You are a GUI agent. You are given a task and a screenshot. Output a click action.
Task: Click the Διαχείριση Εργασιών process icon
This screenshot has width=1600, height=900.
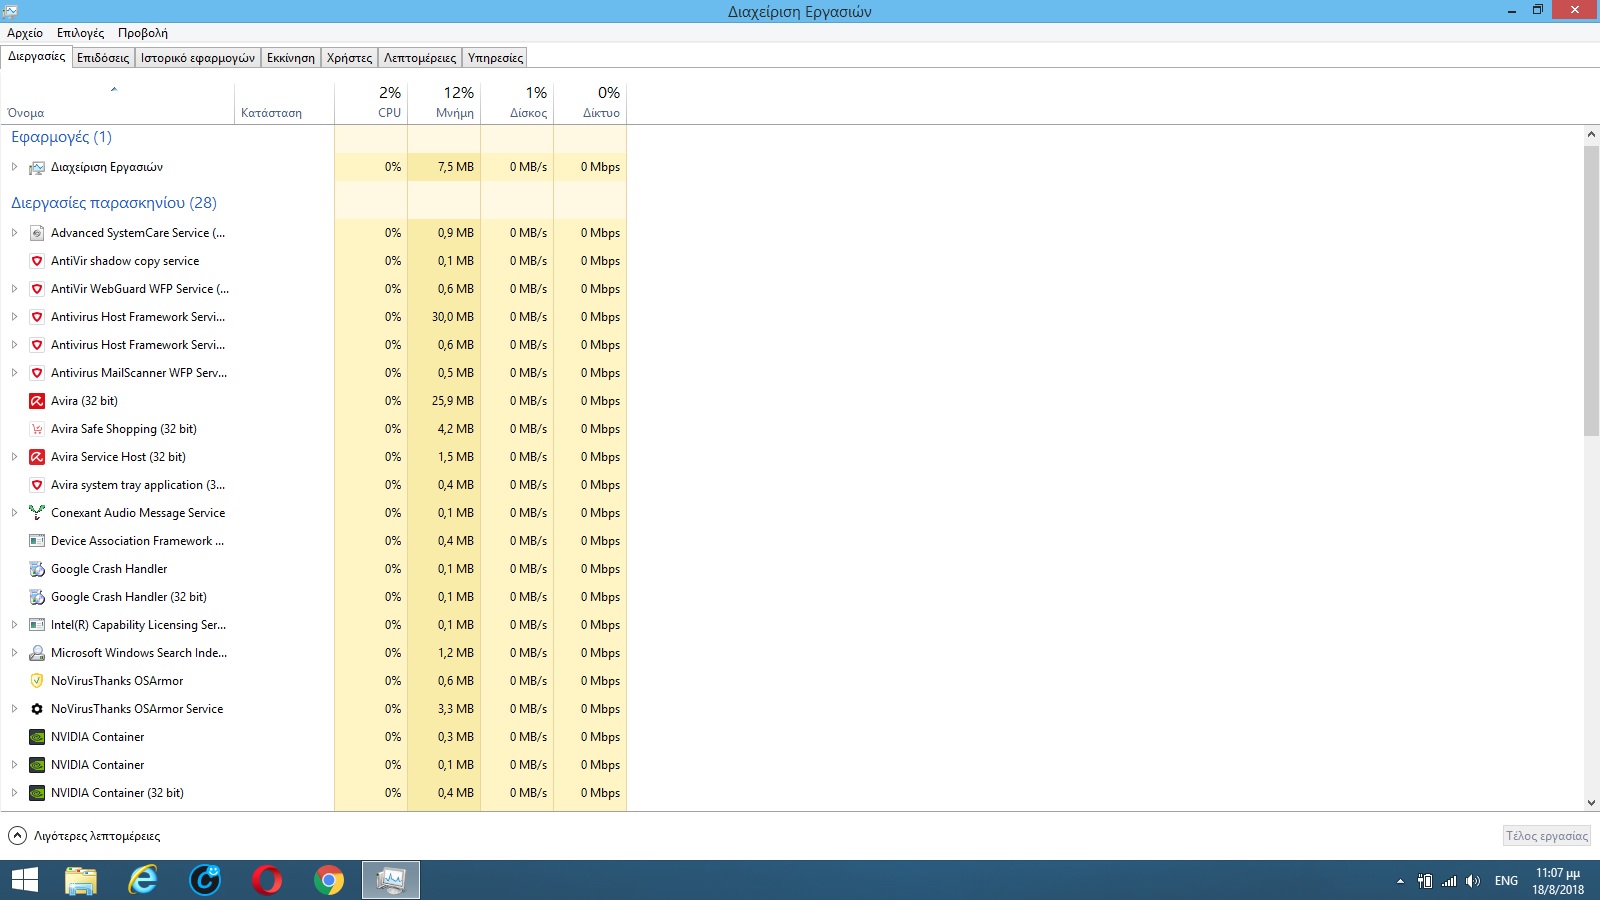(x=37, y=167)
